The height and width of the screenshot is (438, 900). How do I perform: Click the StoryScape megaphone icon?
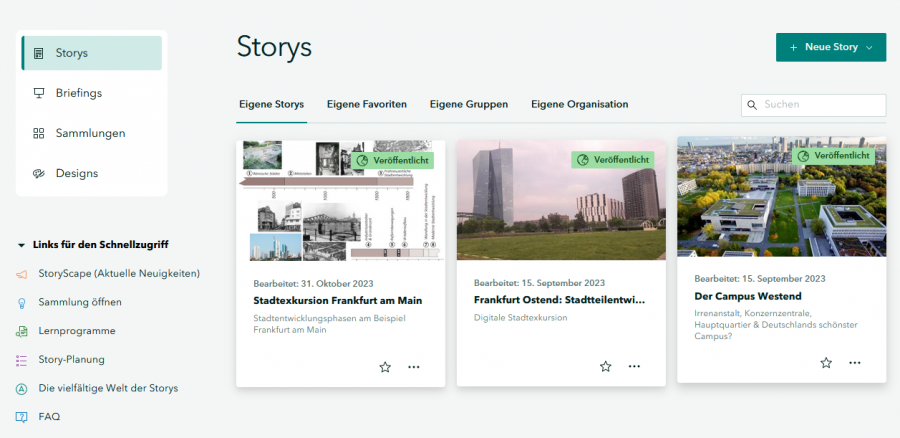pyautogui.click(x=21, y=274)
